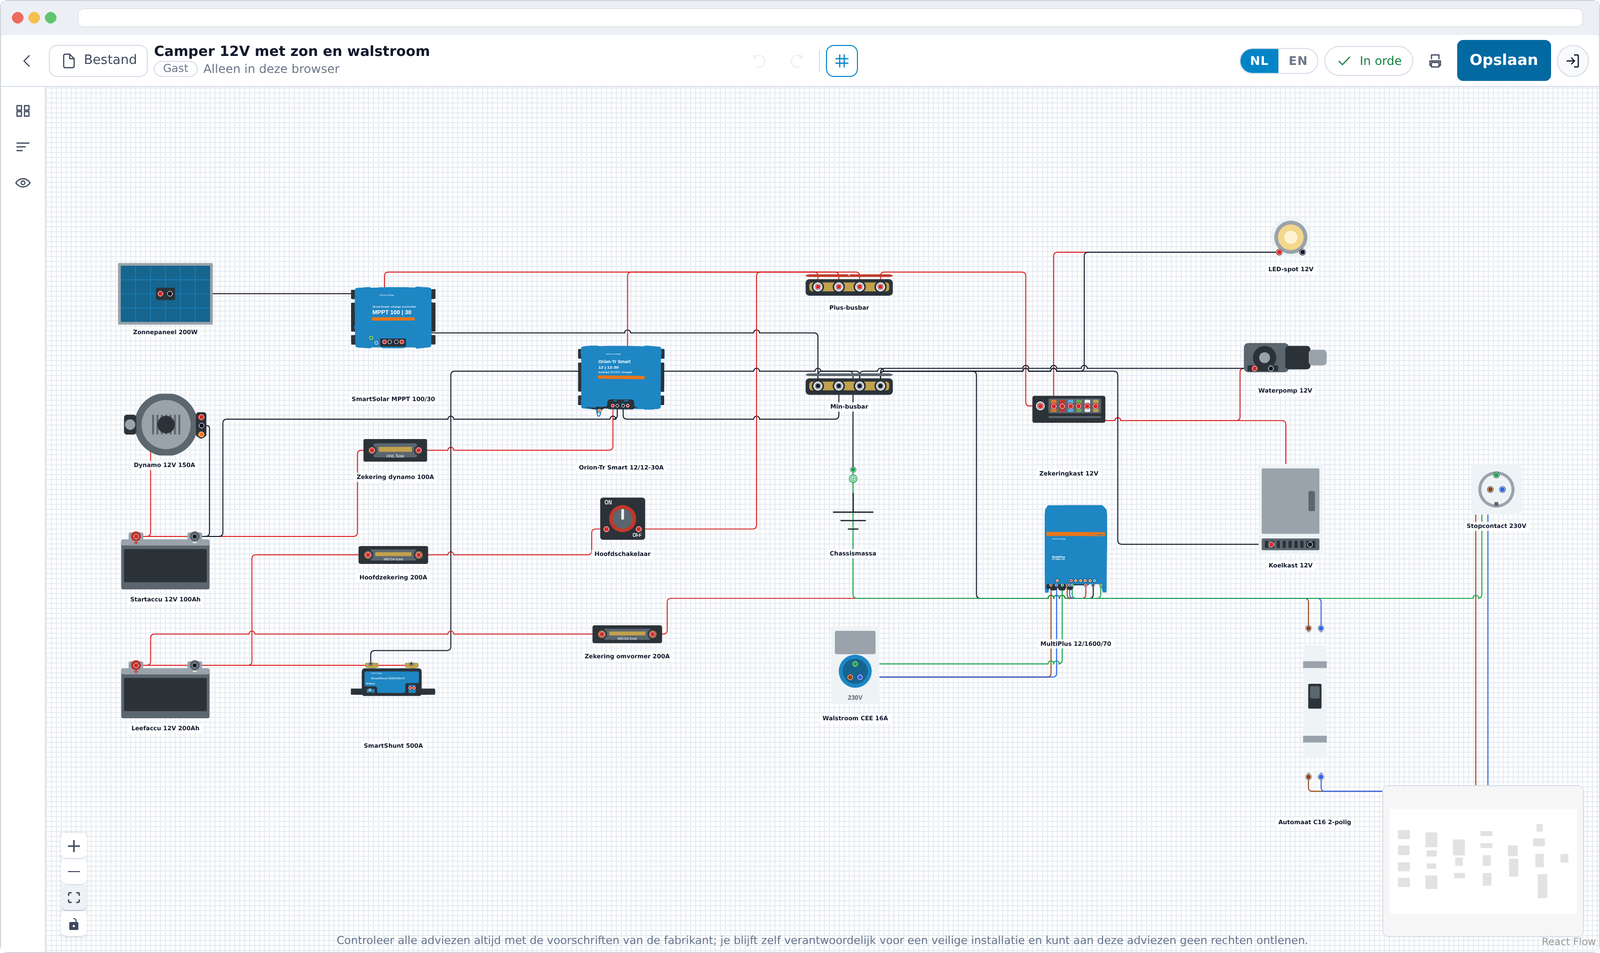
Task: Print the diagram with printer icon
Action: click(x=1435, y=61)
